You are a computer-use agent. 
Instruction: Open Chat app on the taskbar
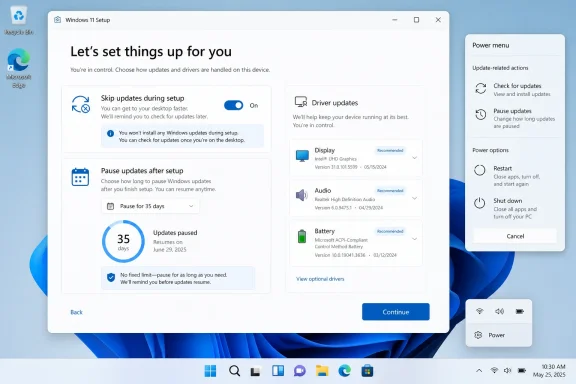click(x=300, y=371)
